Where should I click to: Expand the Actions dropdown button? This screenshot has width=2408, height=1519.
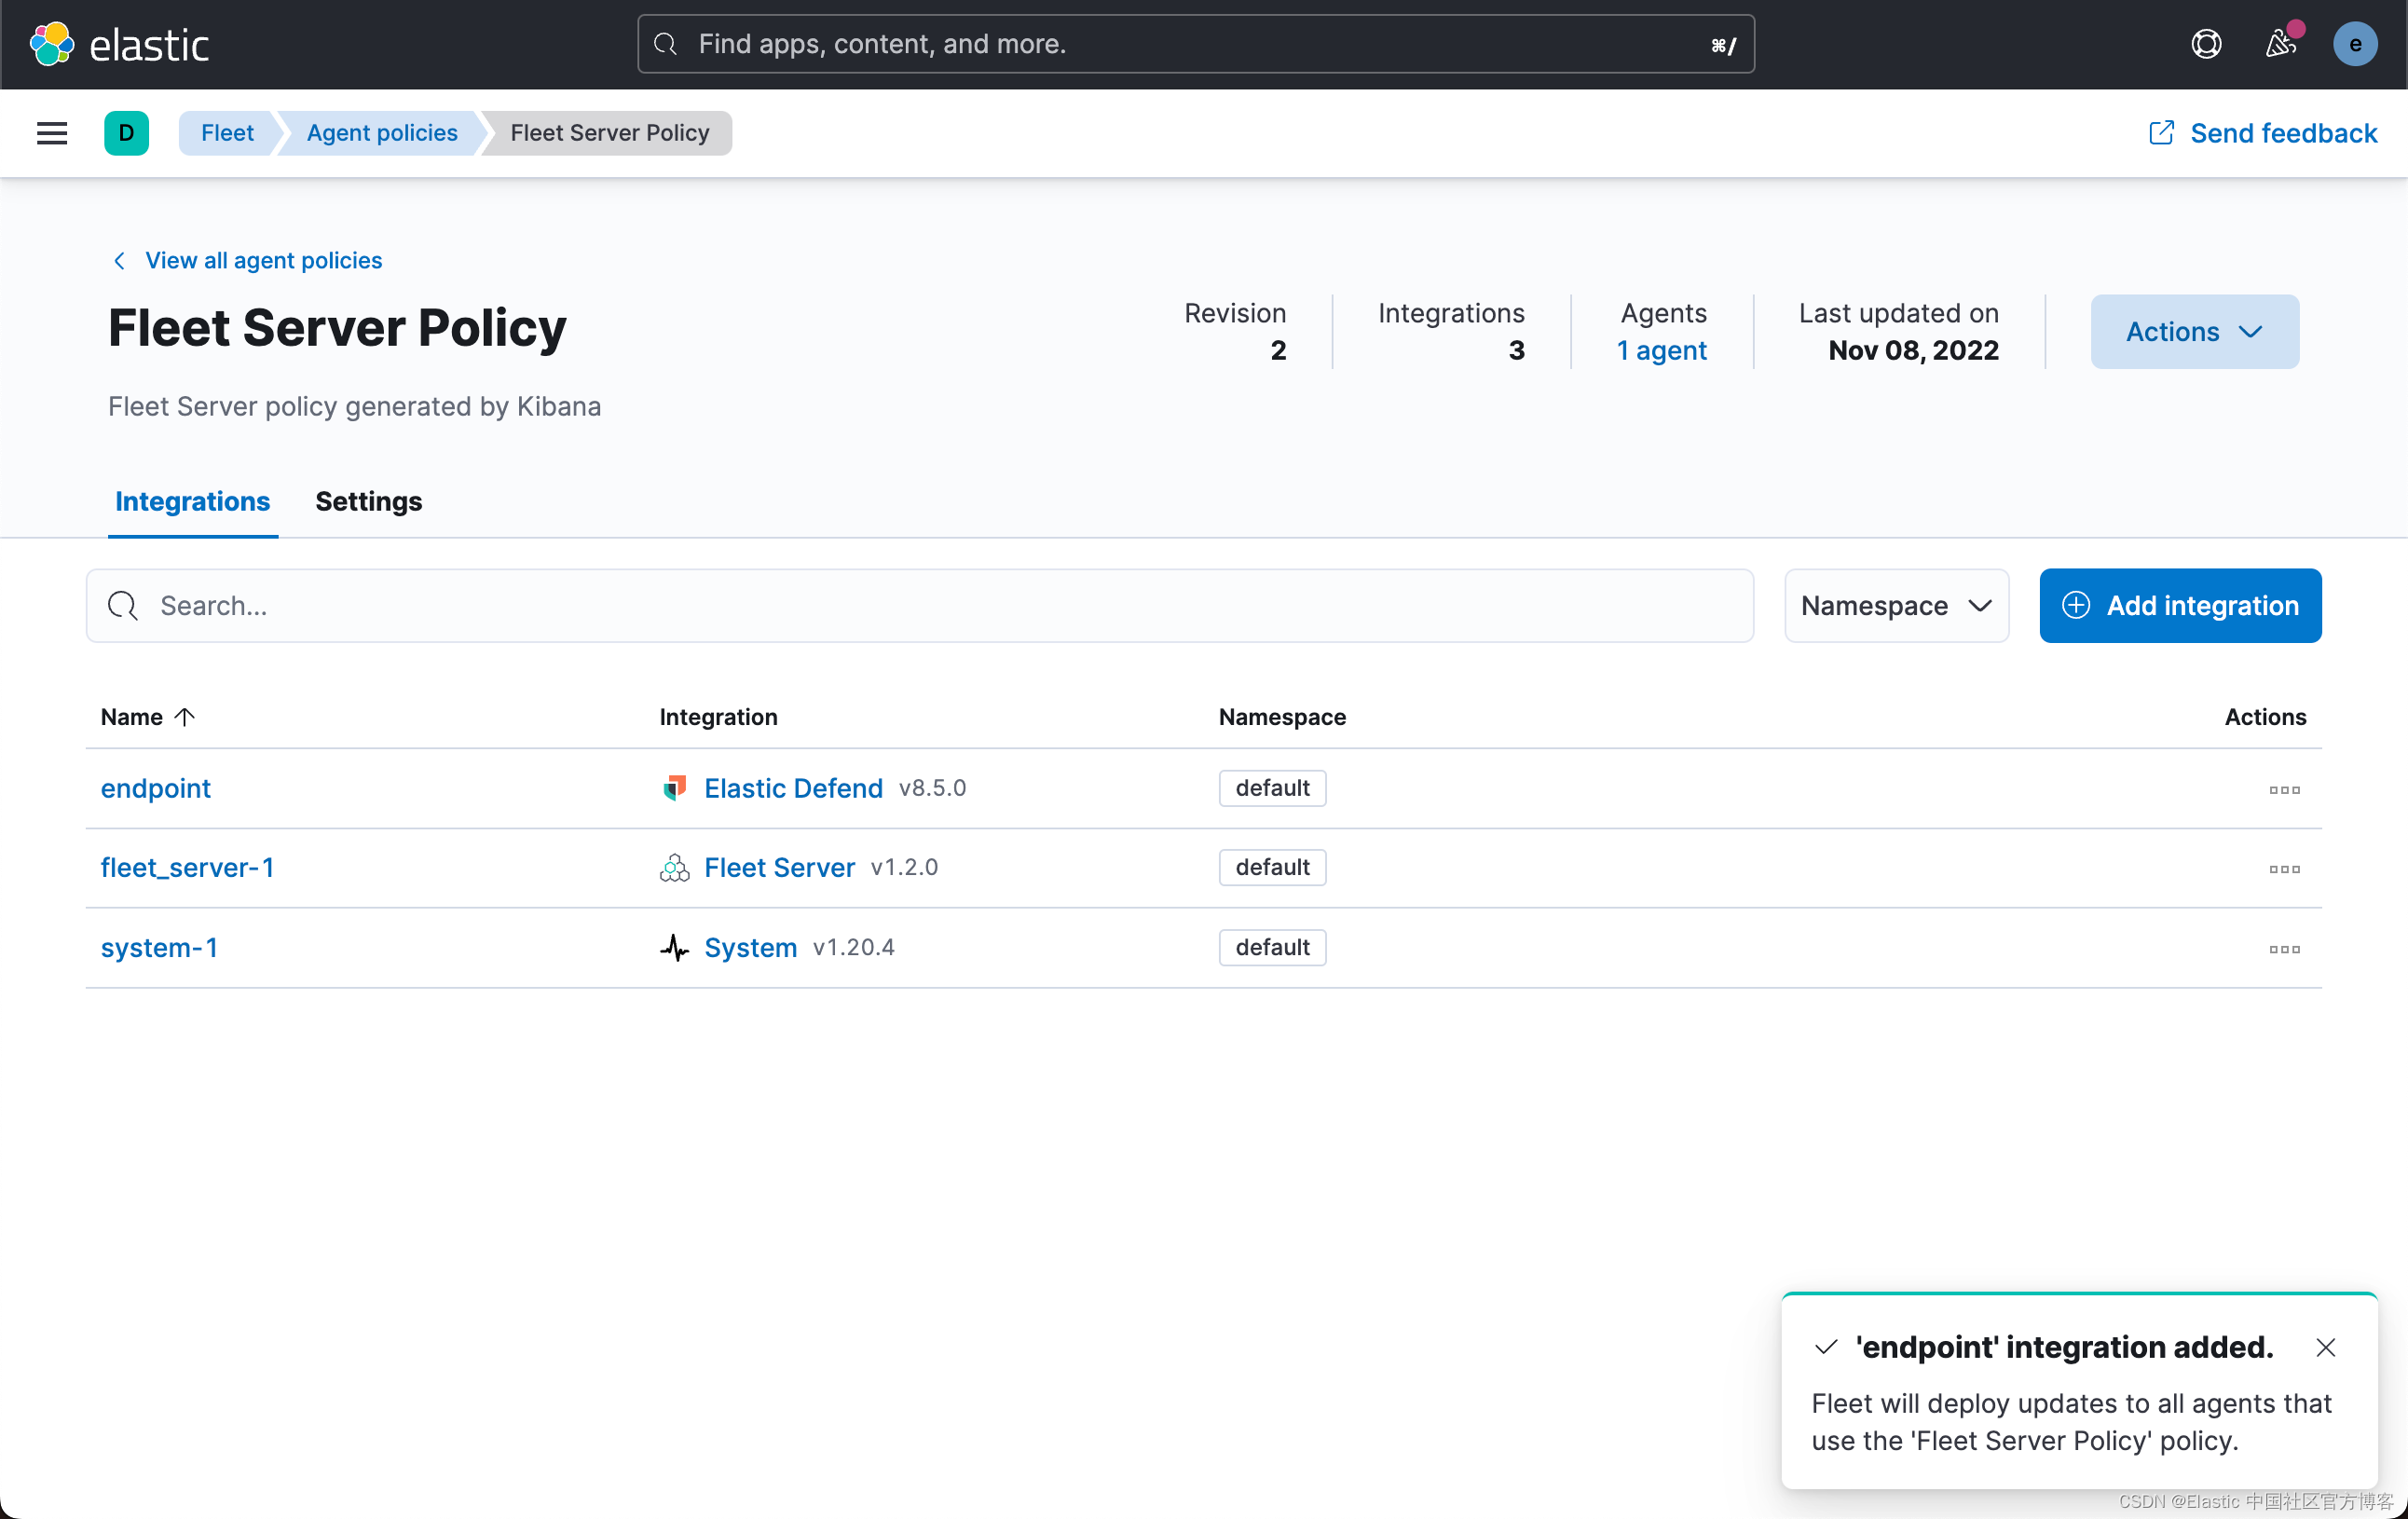(x=2194, y=332)
